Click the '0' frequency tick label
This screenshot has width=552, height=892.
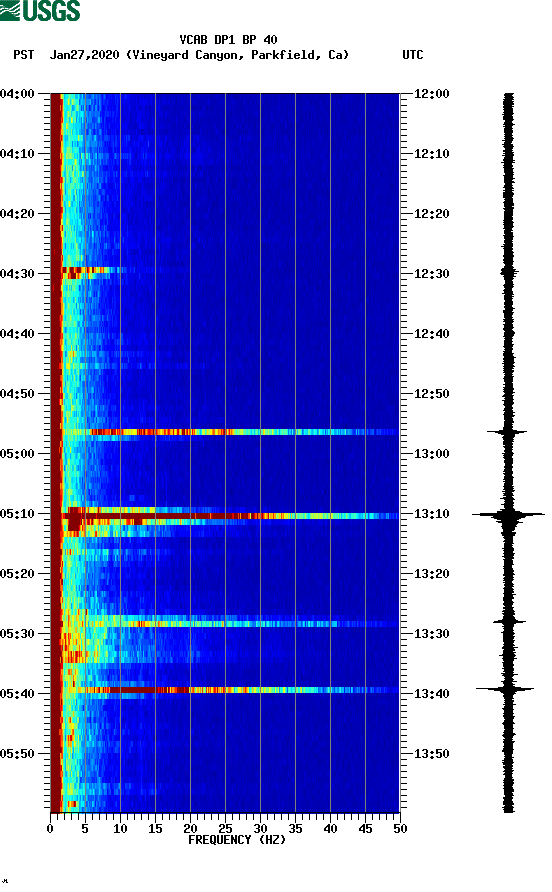click(50, 829)
